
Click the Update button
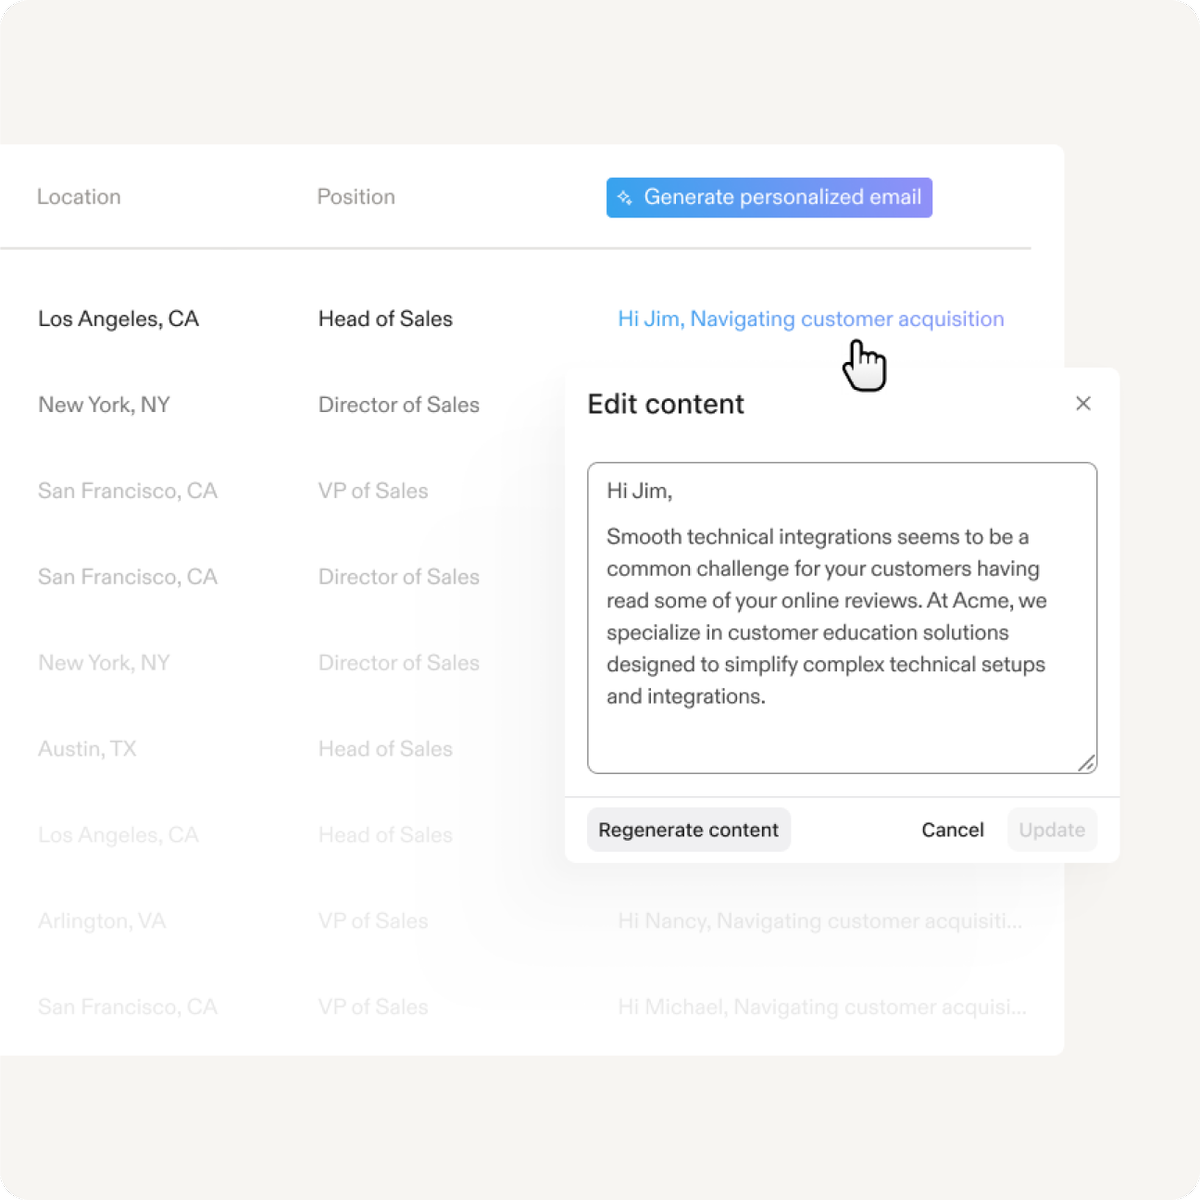point(1052,829)
